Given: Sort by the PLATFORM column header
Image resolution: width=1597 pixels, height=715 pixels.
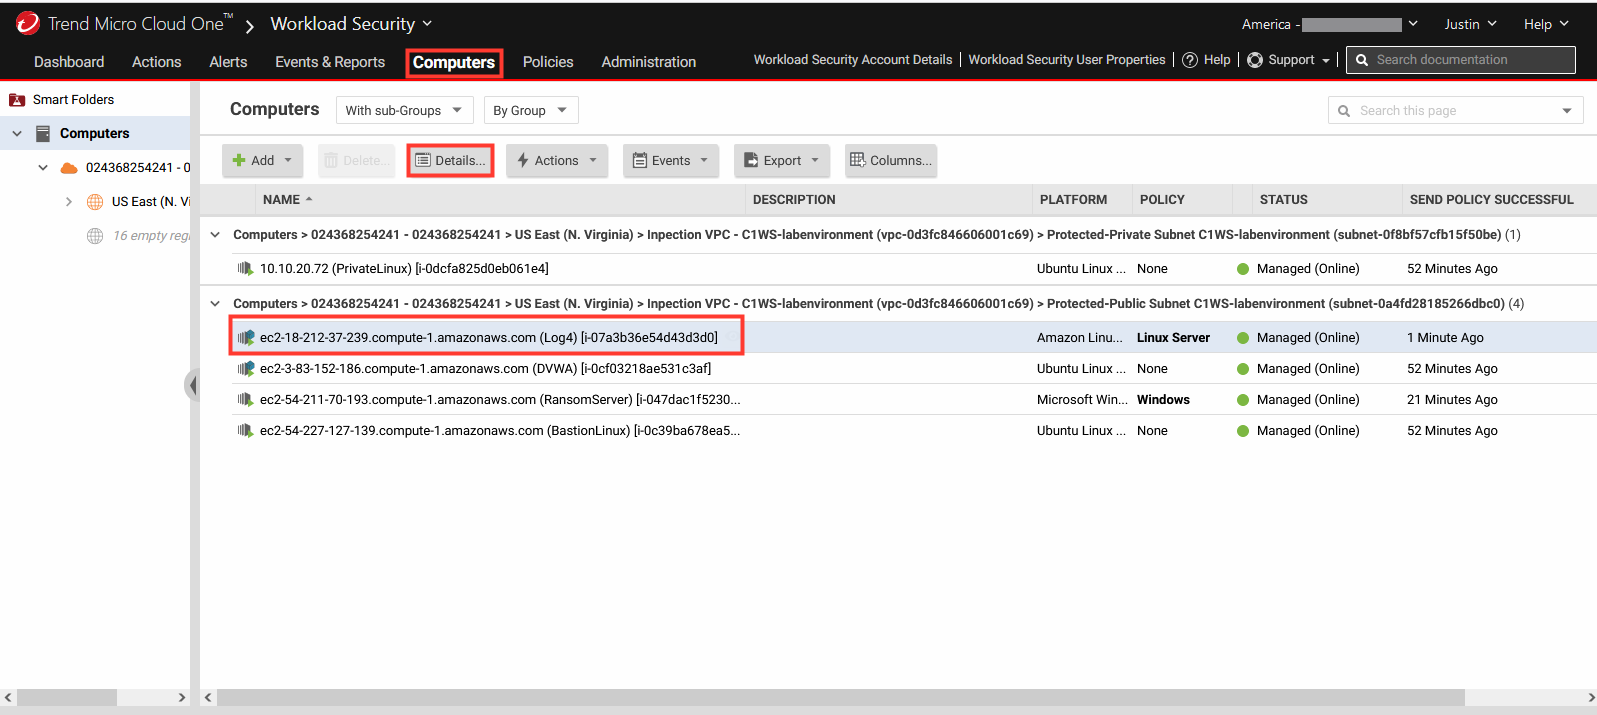Looking at the screenshot, I should tap(1073, 200).
